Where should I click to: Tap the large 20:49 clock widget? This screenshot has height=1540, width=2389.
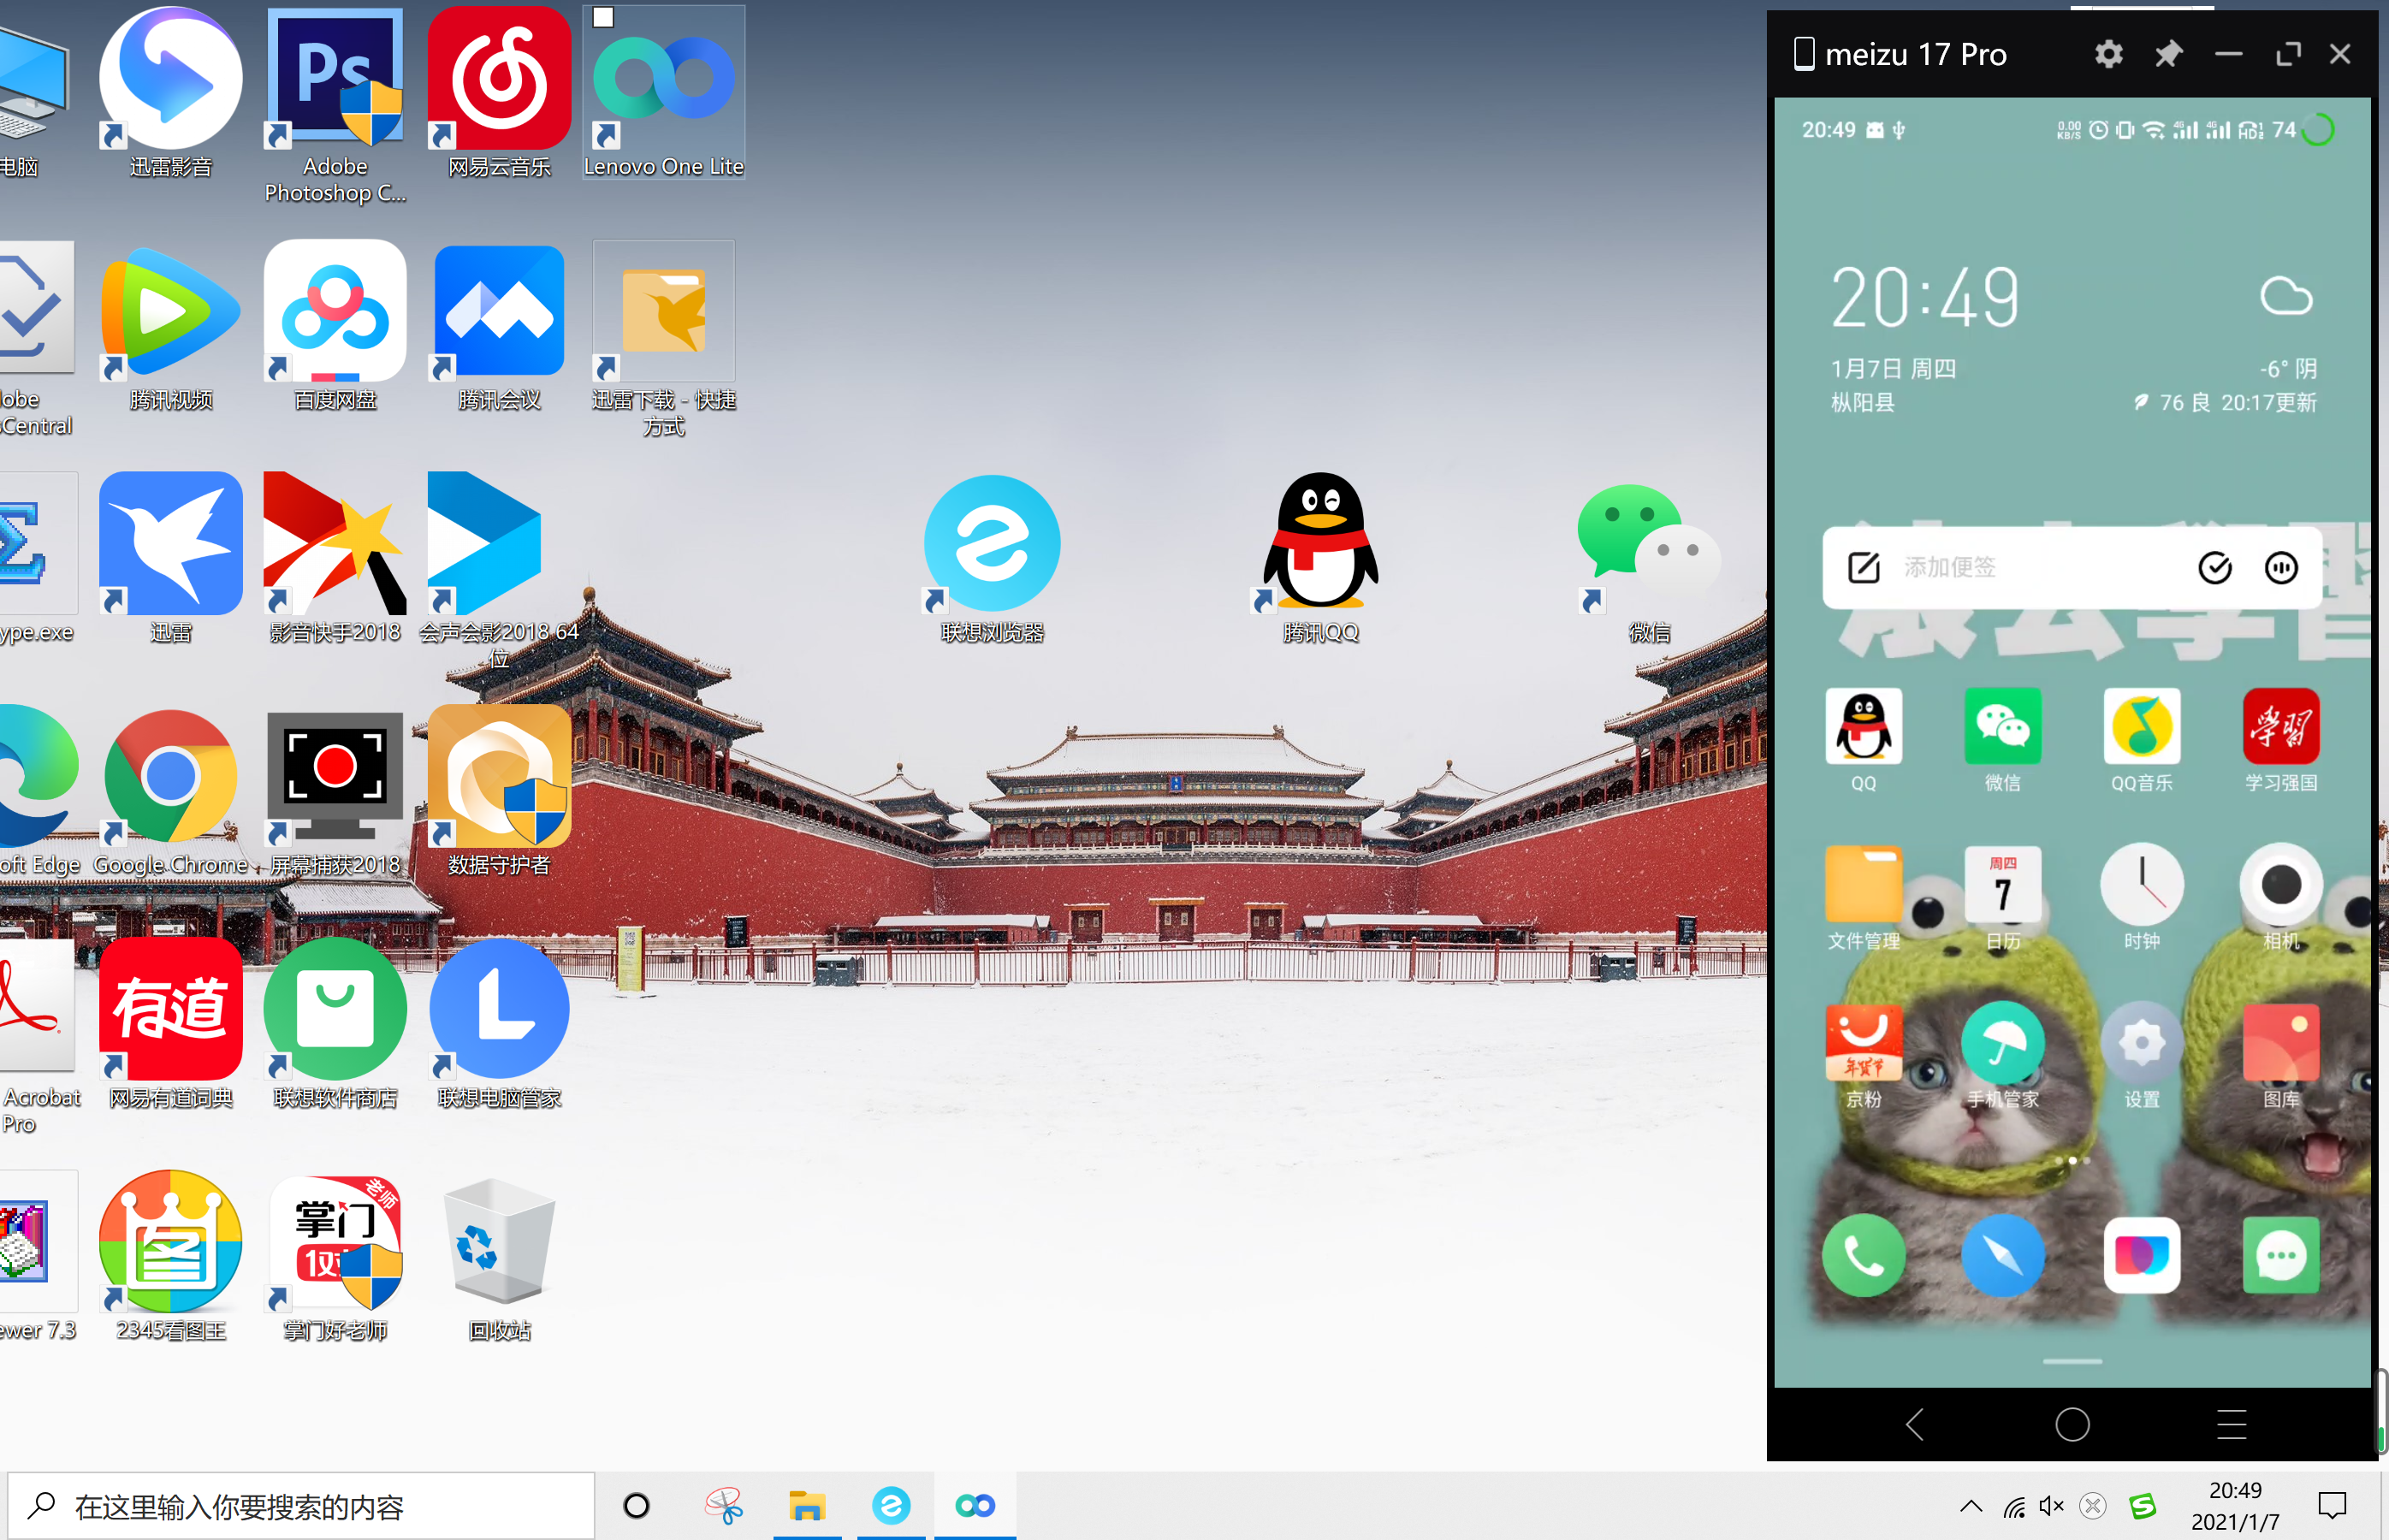(x=1926, y=298)
